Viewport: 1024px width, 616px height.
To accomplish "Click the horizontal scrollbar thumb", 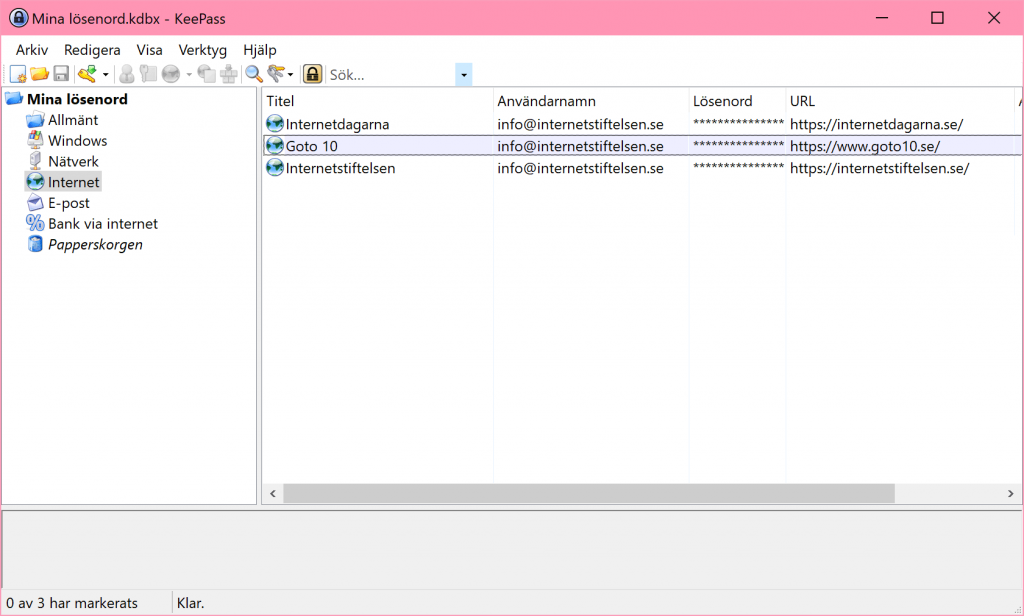I will [588, 493].
